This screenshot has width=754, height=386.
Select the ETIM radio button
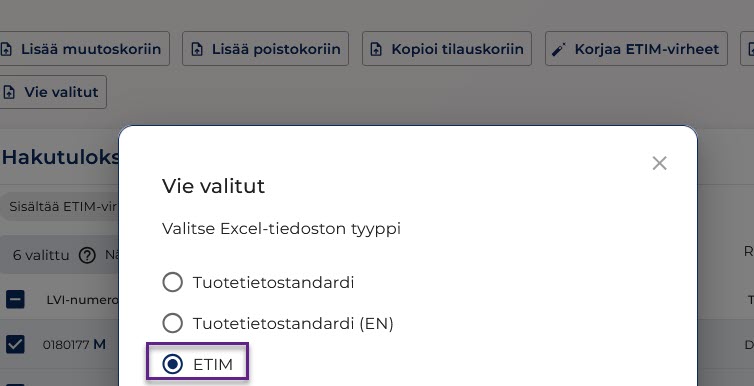173,364
